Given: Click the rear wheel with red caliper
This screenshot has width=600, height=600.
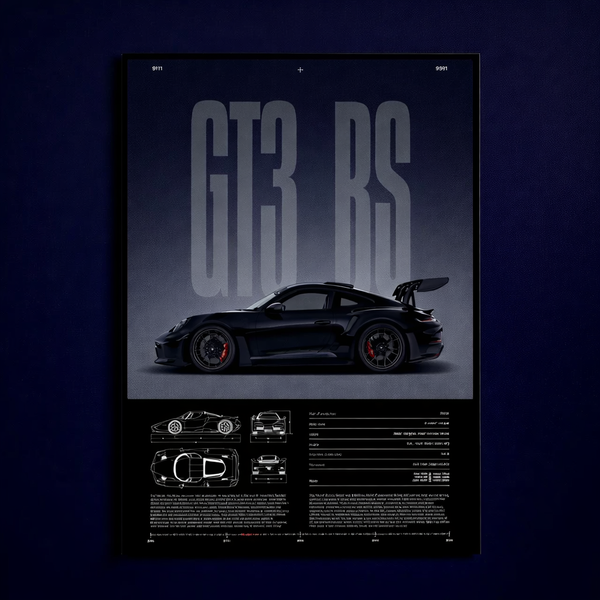Looking at the screenshot, I should [382, 348].
